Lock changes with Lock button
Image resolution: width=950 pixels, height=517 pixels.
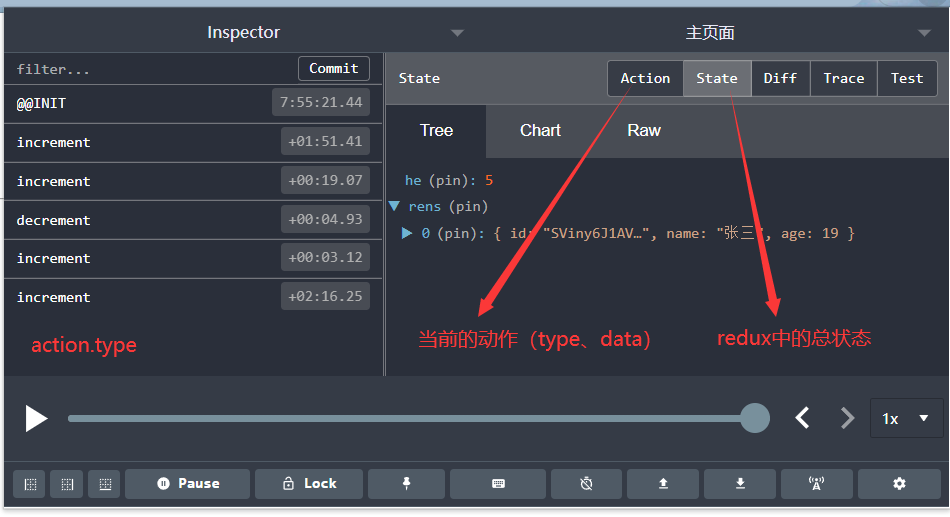[x=309, y=484]
